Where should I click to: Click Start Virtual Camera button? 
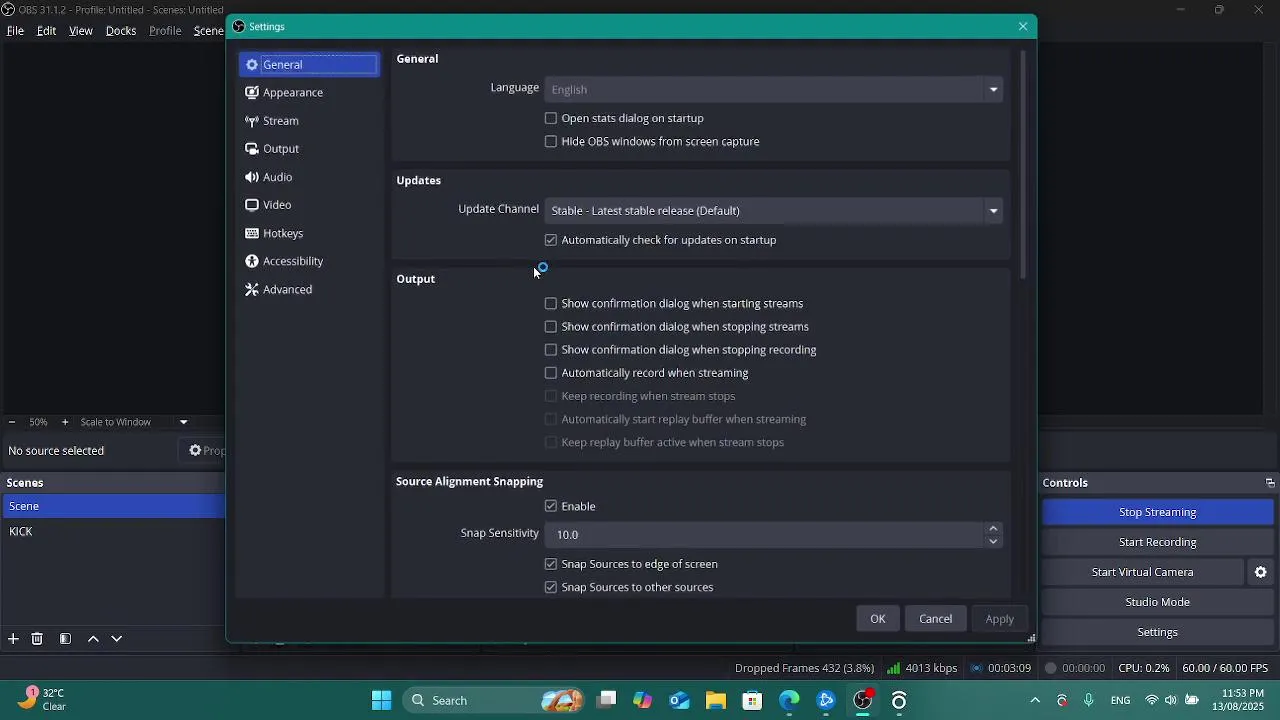(x=1143, y=572)
